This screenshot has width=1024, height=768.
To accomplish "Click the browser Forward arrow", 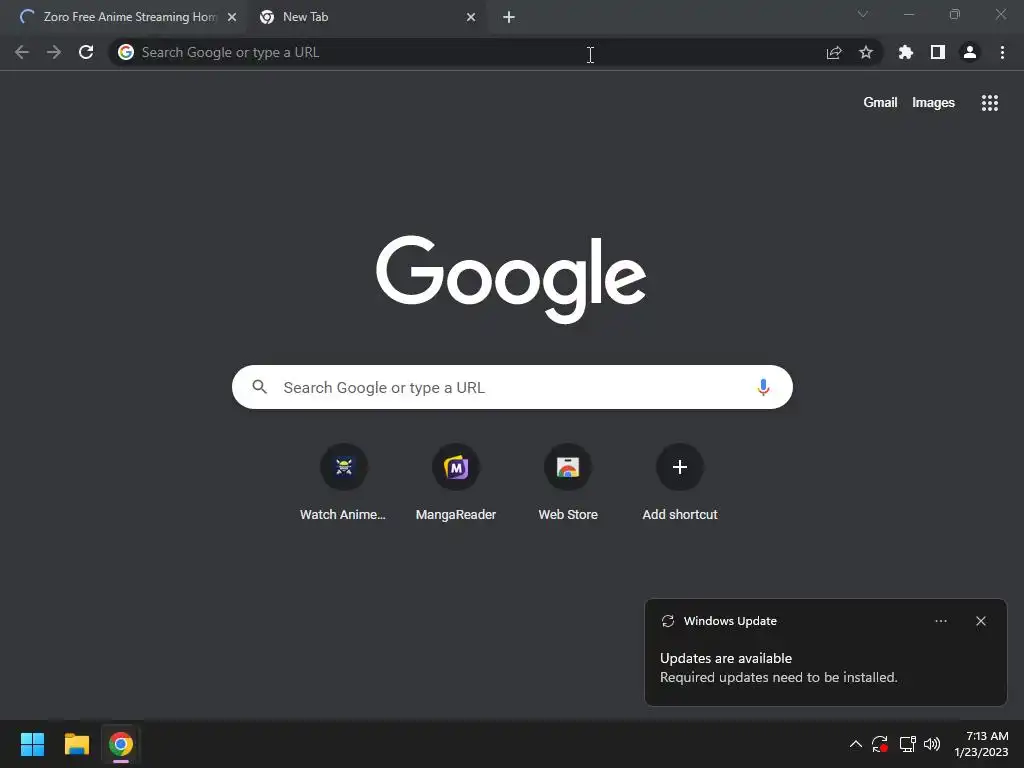I will 54,52.
